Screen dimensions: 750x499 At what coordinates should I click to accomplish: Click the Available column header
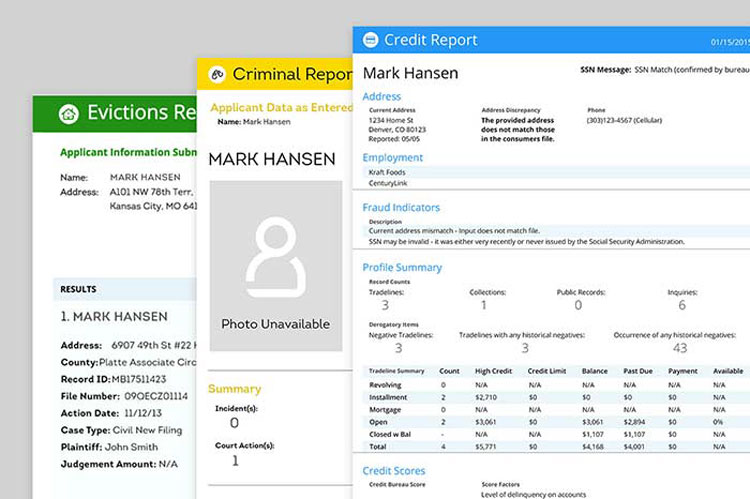[728, 371]
